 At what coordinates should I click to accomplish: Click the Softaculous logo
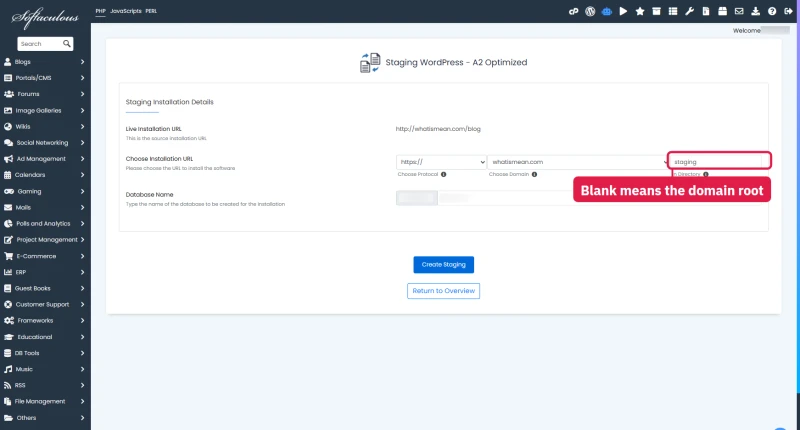point(45,17)
